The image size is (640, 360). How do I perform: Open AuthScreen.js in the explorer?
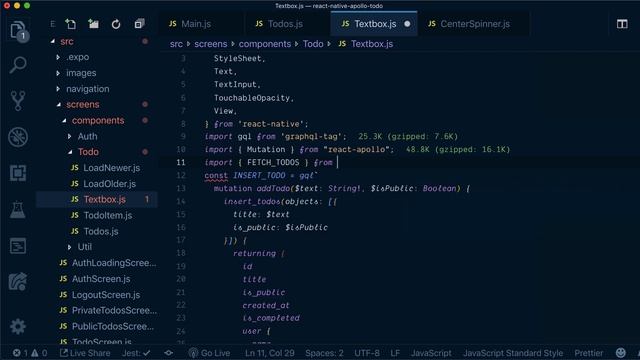tap(101, 279)
